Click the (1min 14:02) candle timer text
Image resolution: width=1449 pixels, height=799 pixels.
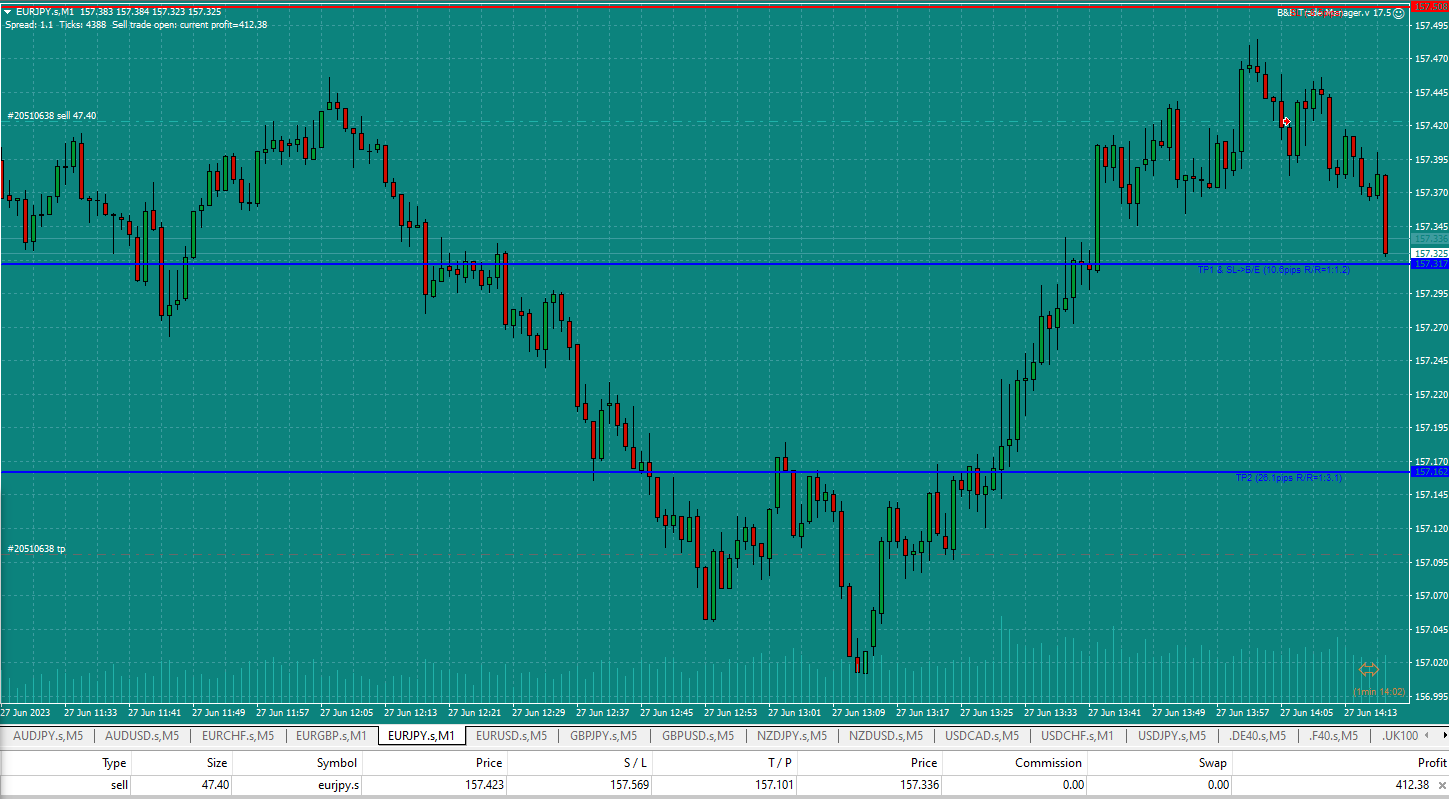(1380, 692)
